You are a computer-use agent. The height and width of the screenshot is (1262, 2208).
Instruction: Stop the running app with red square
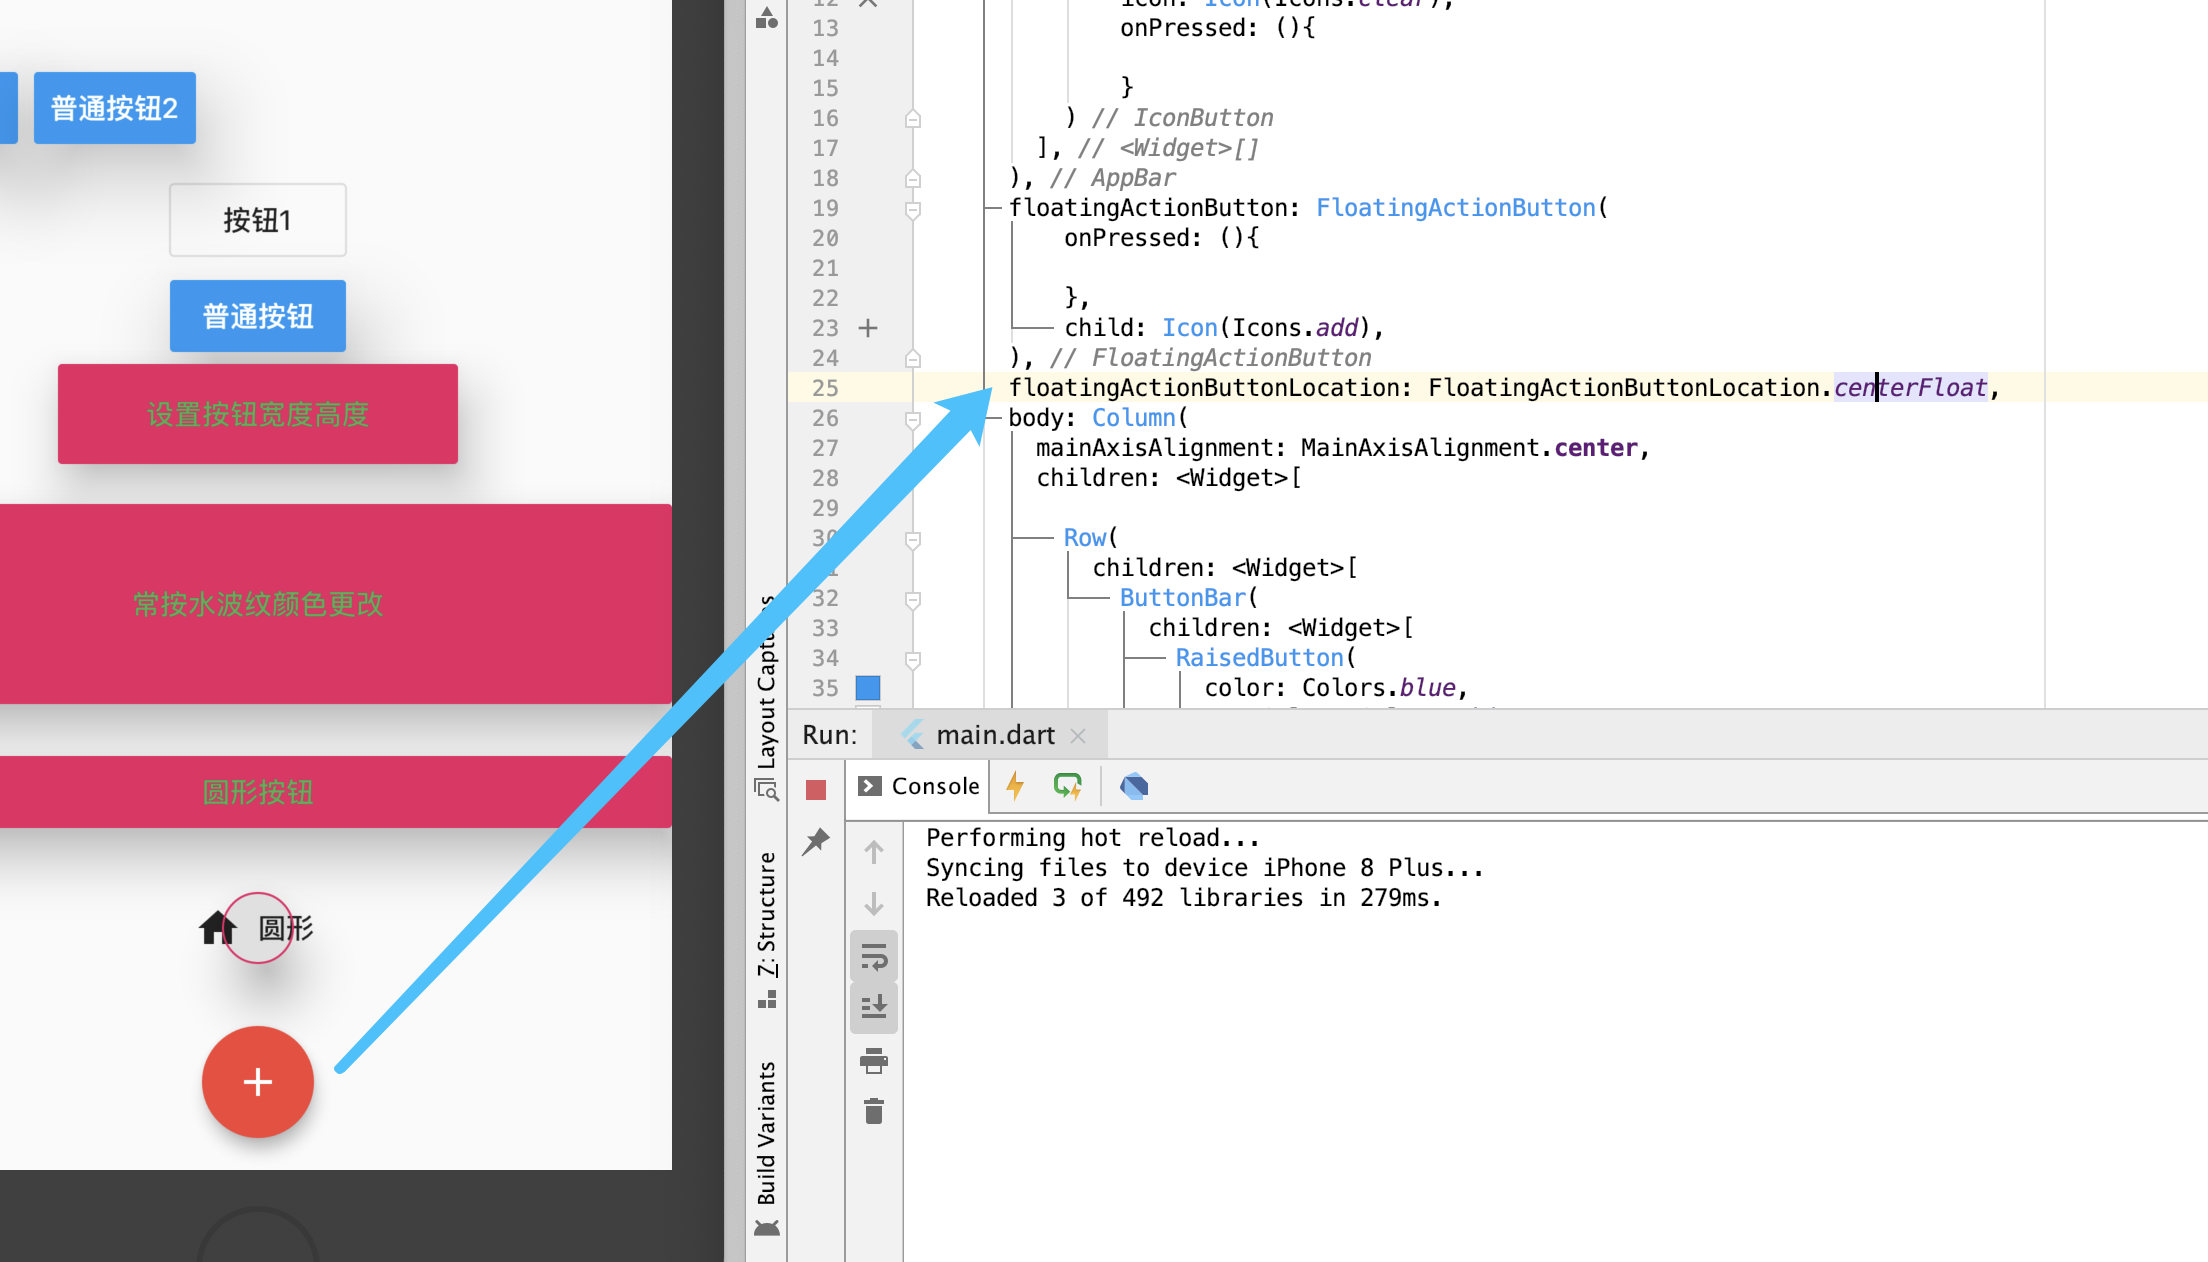(x=816, y=790)
